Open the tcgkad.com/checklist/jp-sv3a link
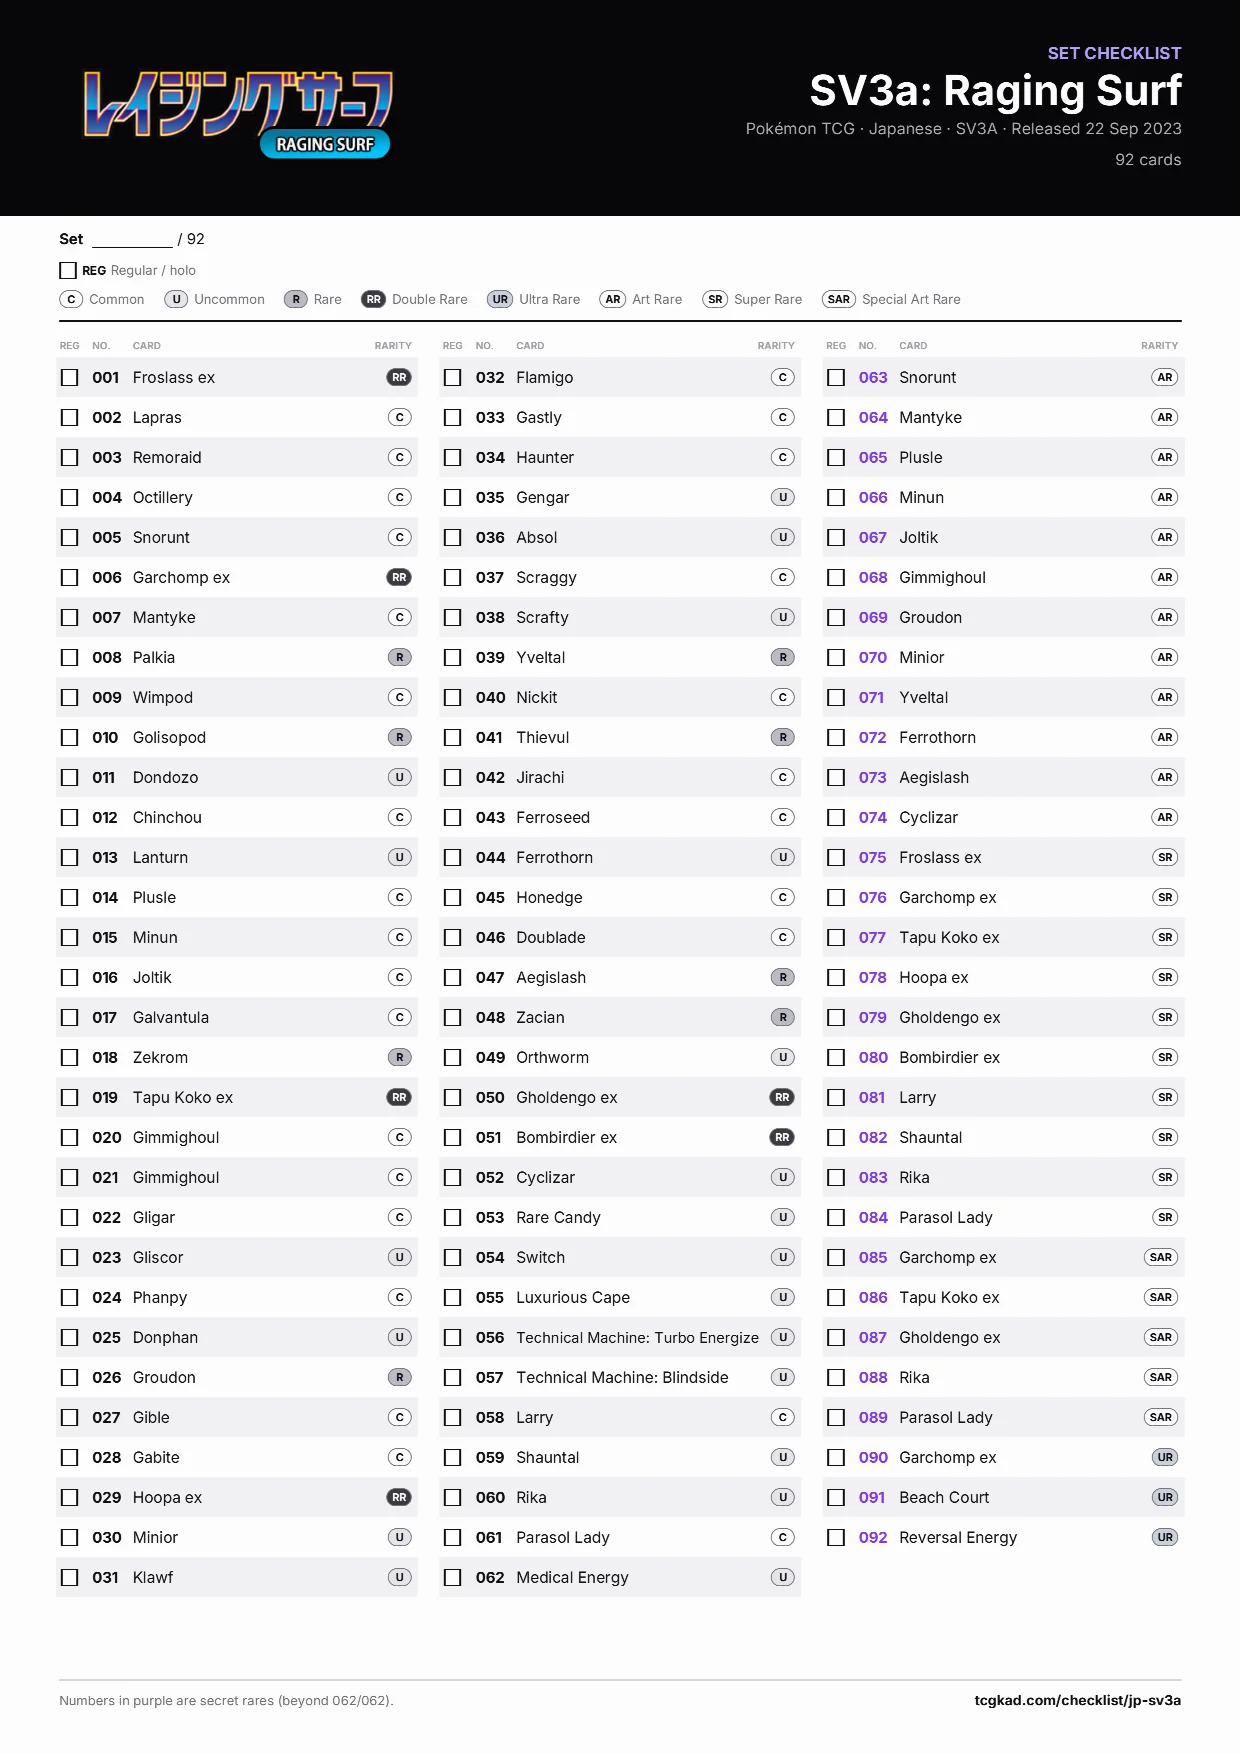The image size is (1240, 1754). [x=1077, y=1700]
